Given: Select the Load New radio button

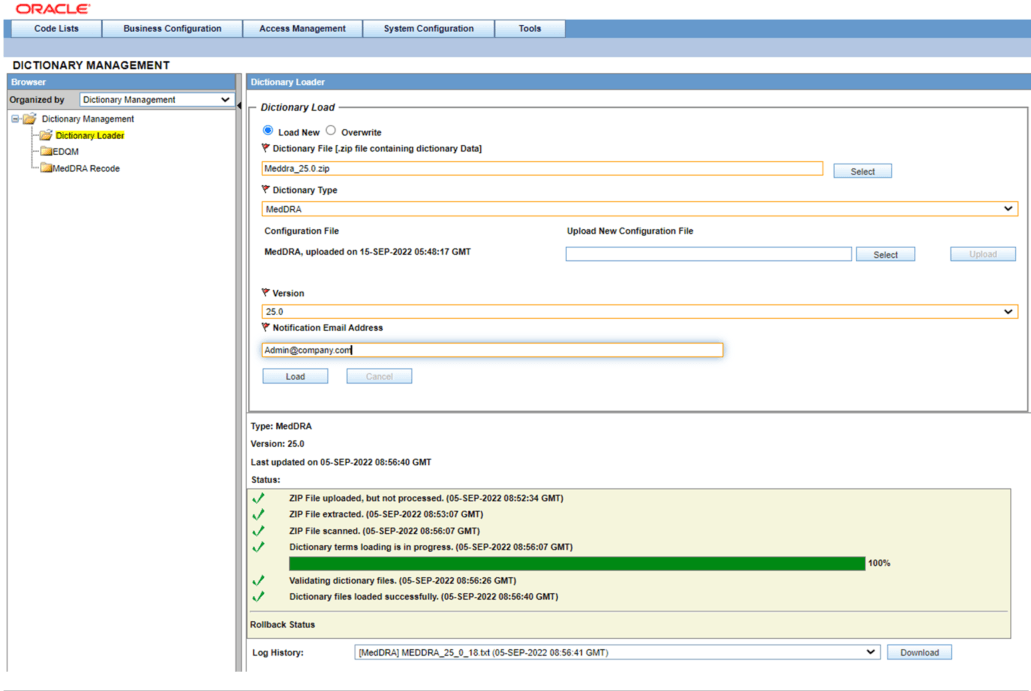Looking at the screenshot, I should (x=268, y=130).
